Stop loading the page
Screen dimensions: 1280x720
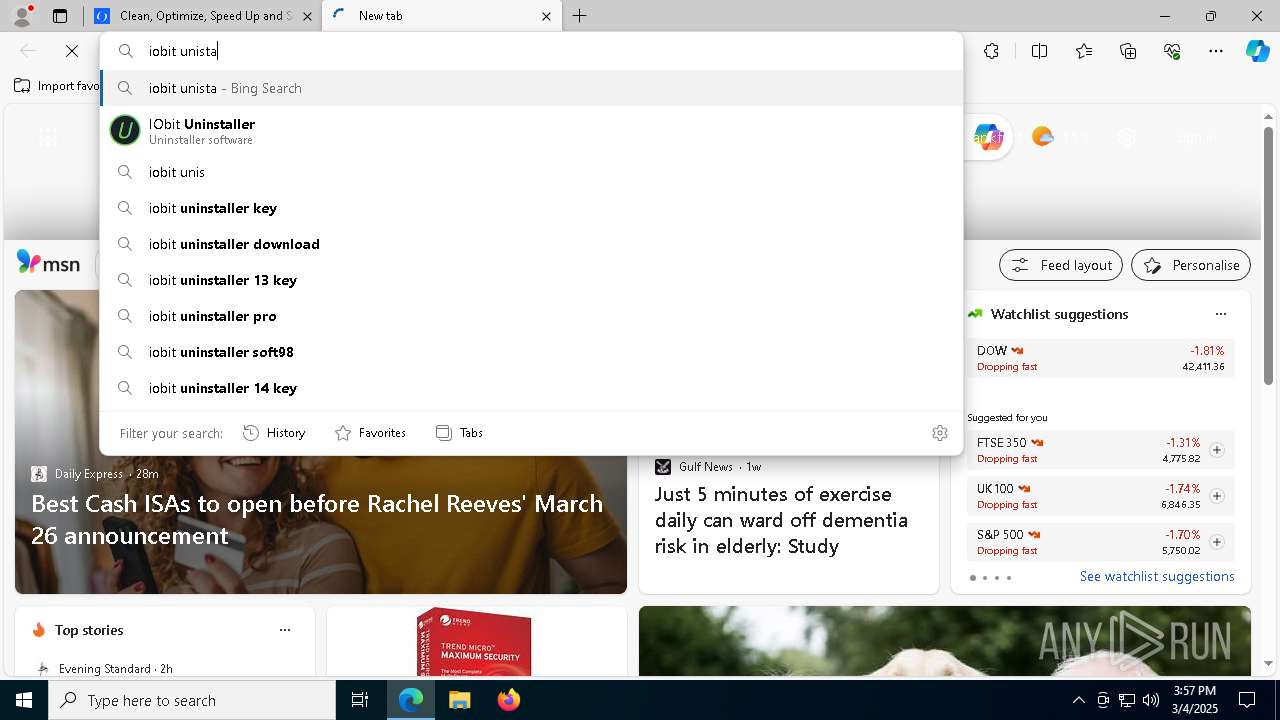click(x=71, y=51)
